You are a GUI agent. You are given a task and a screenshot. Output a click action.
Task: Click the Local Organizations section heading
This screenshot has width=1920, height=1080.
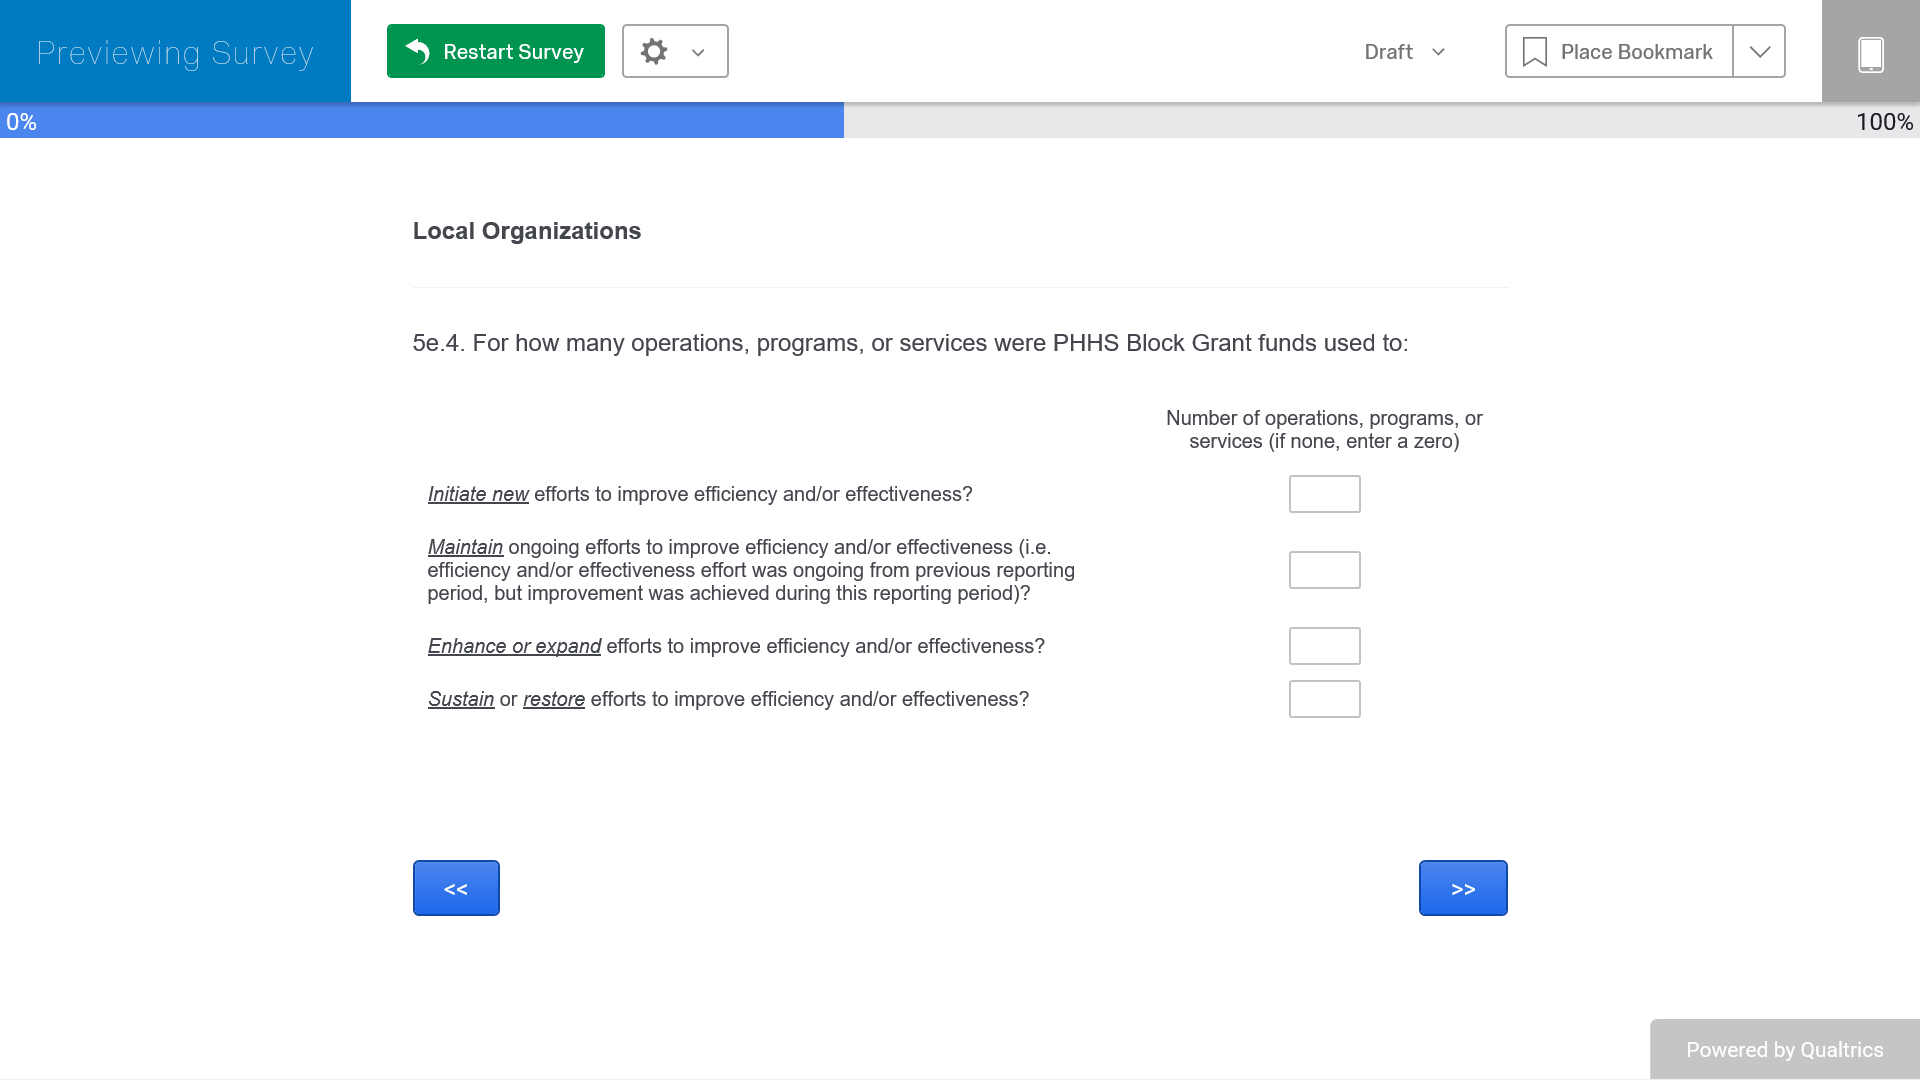(527, 231)
